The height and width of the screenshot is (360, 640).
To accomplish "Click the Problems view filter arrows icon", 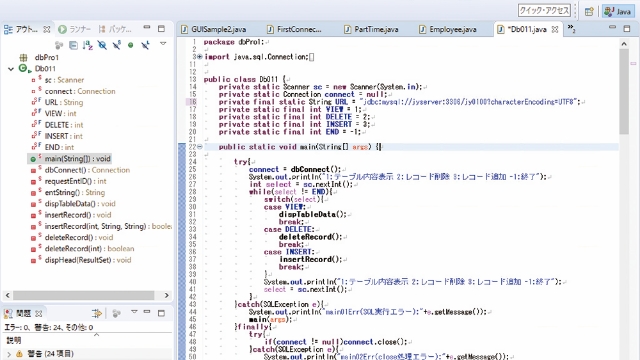I will pos(97,313).
